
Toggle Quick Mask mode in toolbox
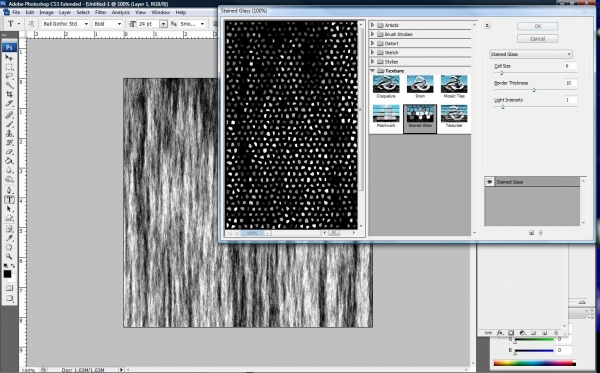click(9, 288)
